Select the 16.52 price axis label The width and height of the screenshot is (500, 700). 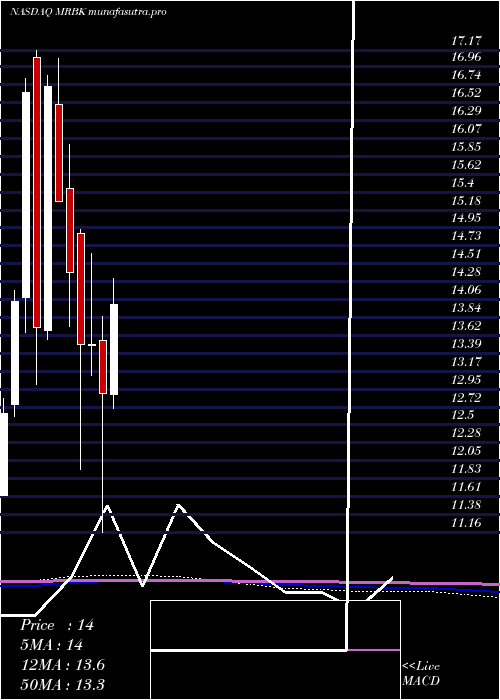click(466, 93)
